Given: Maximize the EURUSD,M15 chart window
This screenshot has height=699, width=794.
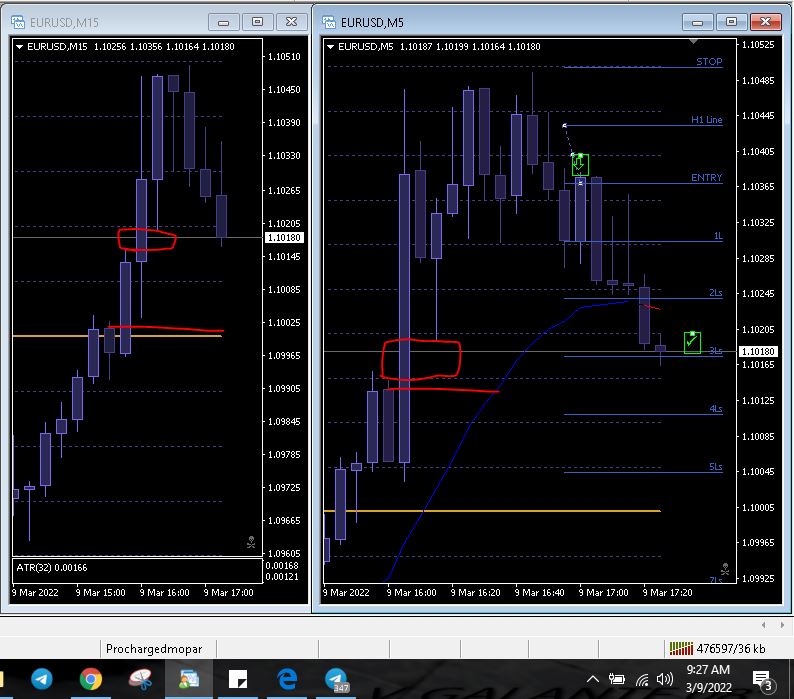Looking at the screenshot, I should 257,22.
